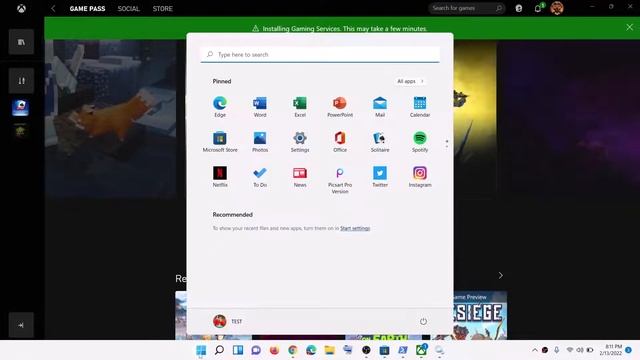Open the To Do app
640x360 pixels.
(x=260, y=177)
